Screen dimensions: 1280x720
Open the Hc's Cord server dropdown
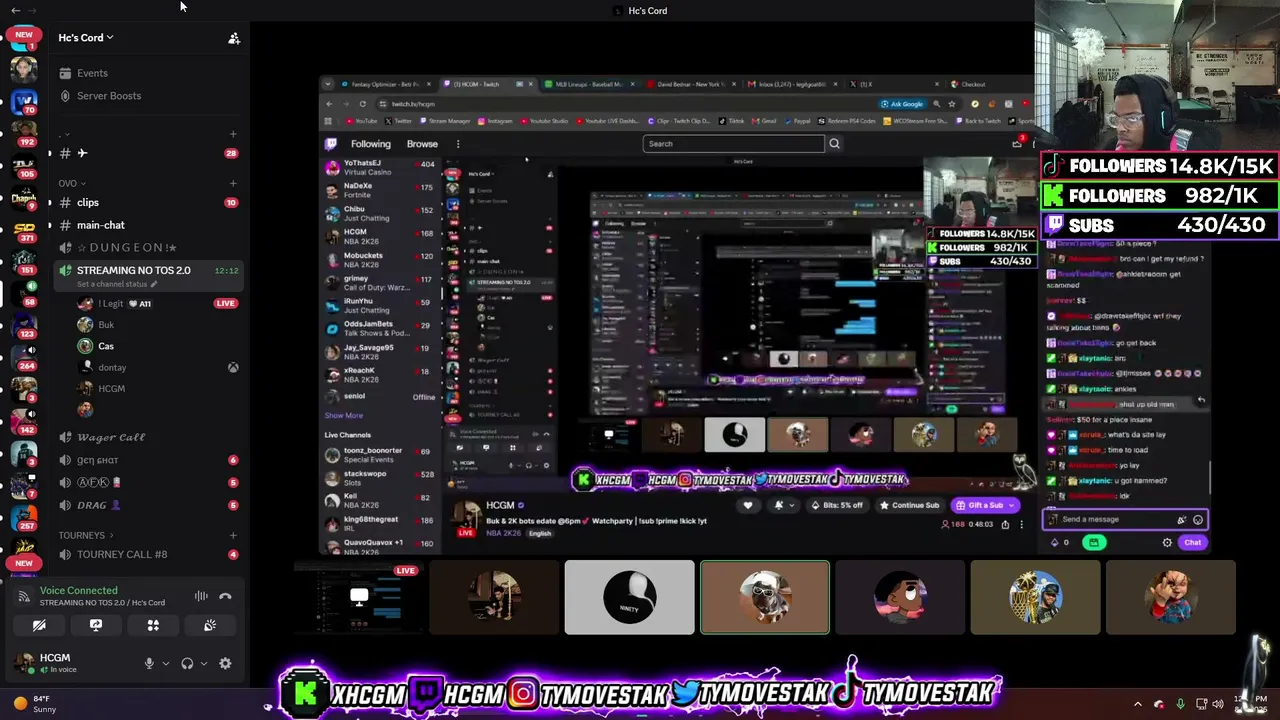[x=86, y=38]
